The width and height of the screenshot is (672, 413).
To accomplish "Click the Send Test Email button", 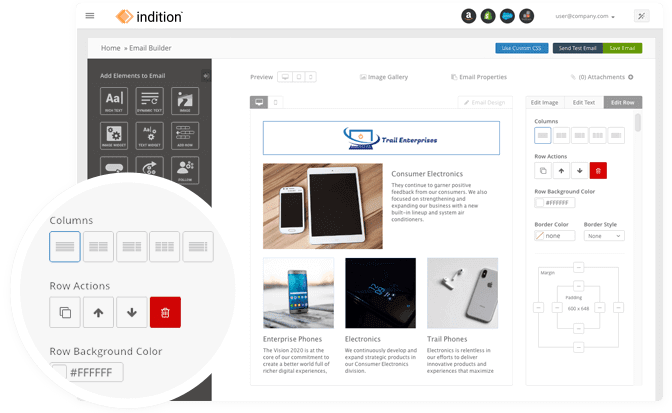I will click(x=577, y=48).
